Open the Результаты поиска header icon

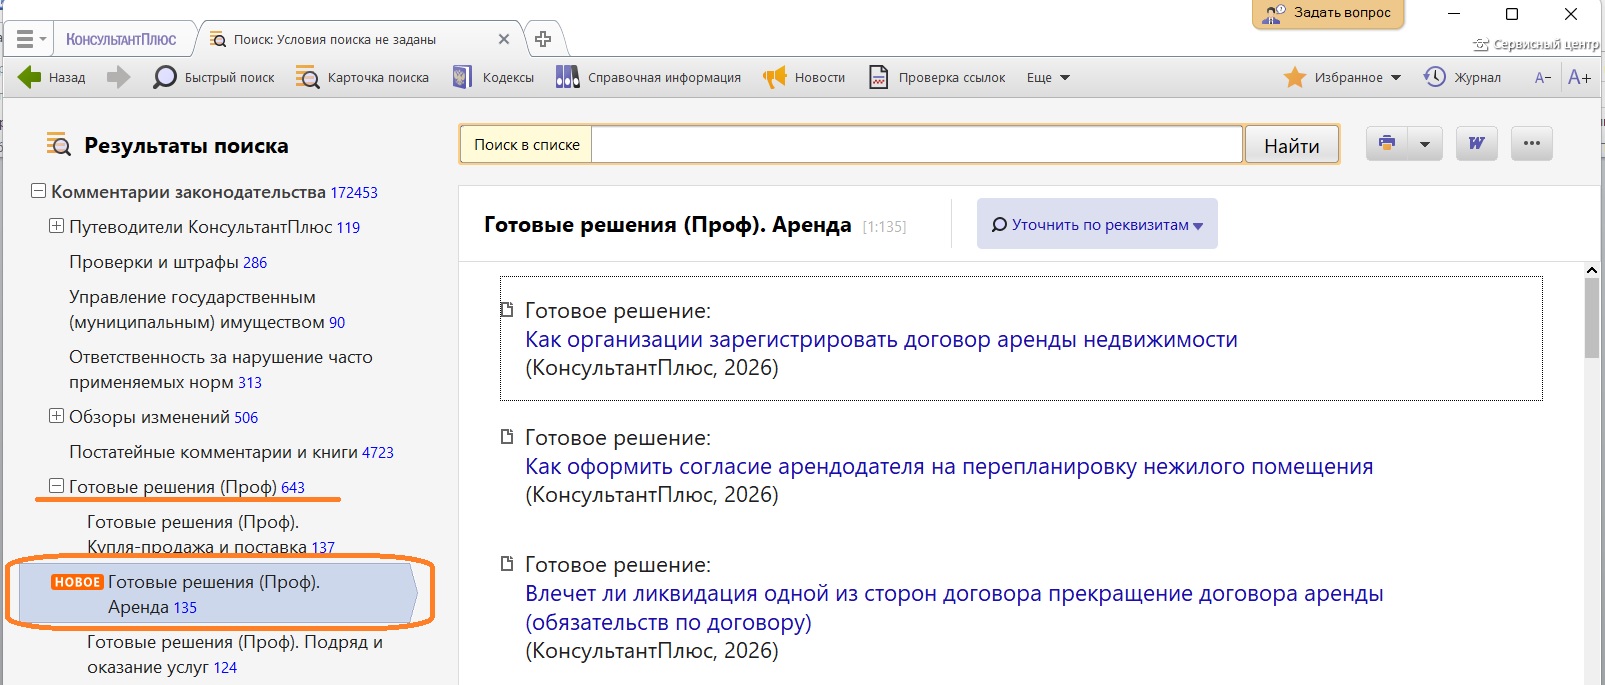coord(59,145)
